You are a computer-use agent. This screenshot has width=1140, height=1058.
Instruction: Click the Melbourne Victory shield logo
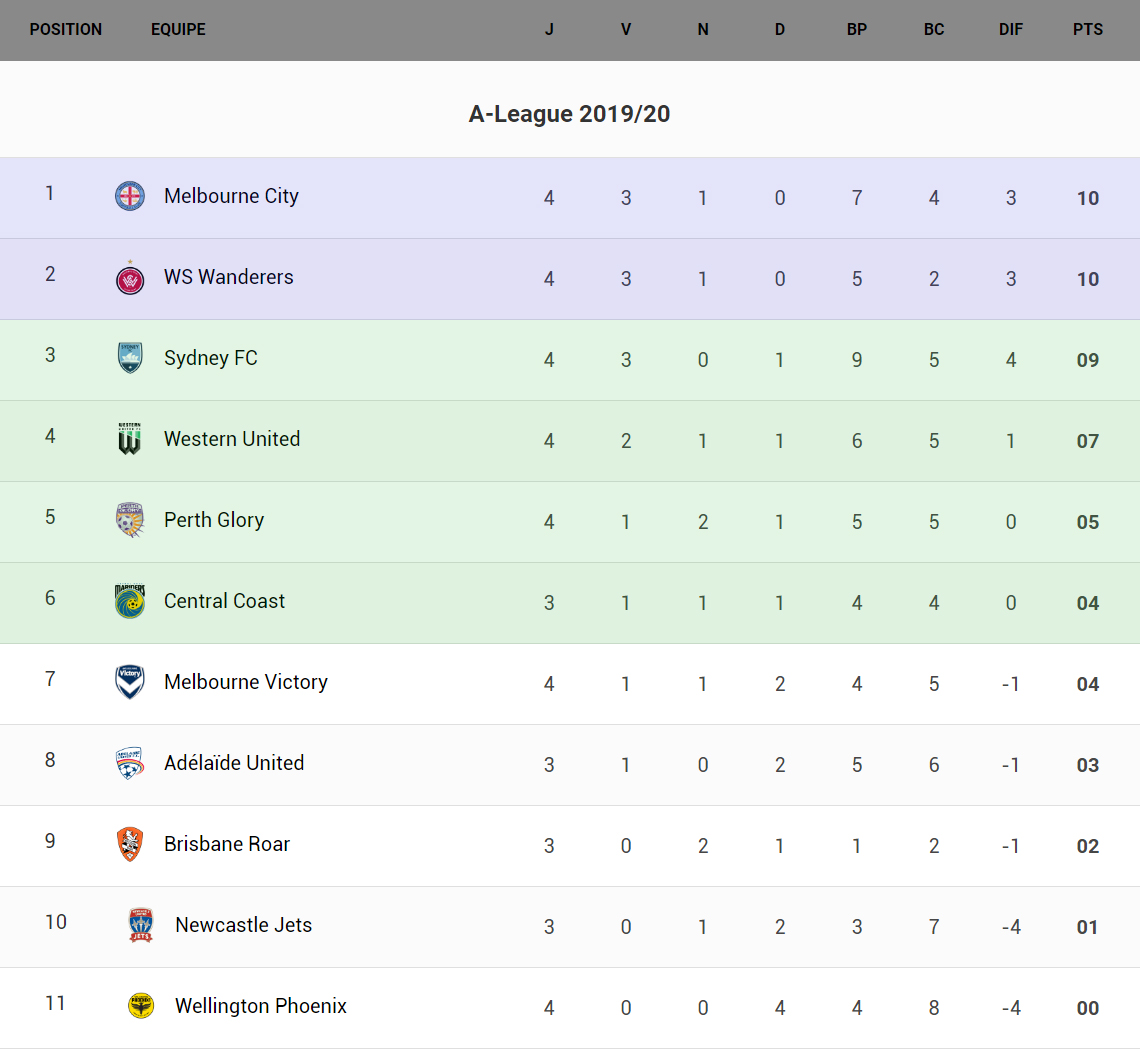tap(130, 682)
